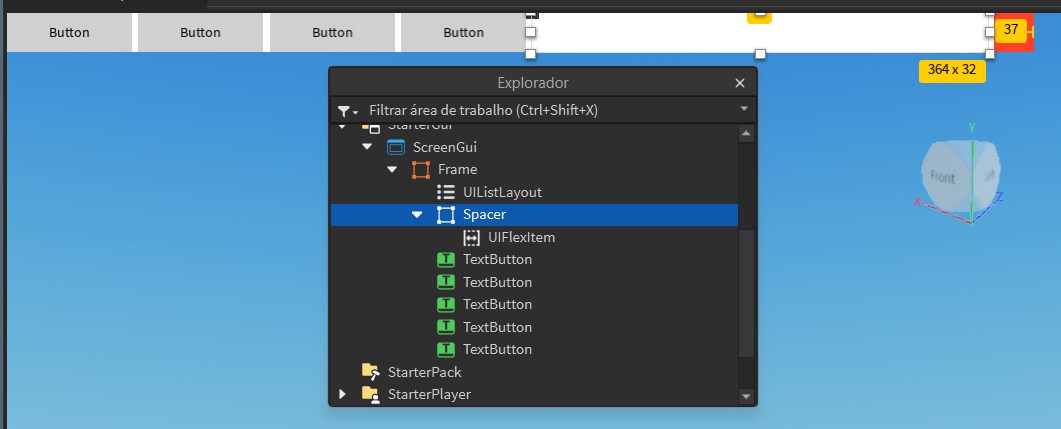The image size is (1061, 429).
Task: Open the filter funnel icon menu
Action: [x=347, y=111]
